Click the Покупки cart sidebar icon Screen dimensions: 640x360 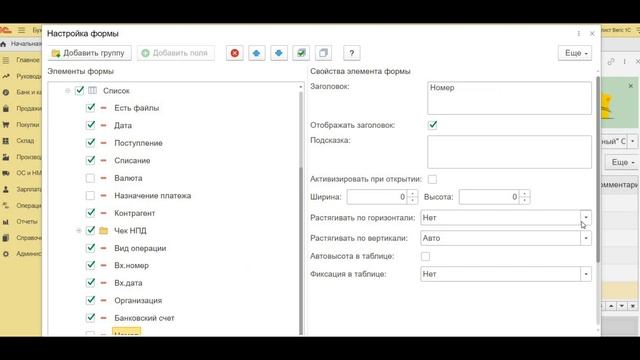pos(6,125)
